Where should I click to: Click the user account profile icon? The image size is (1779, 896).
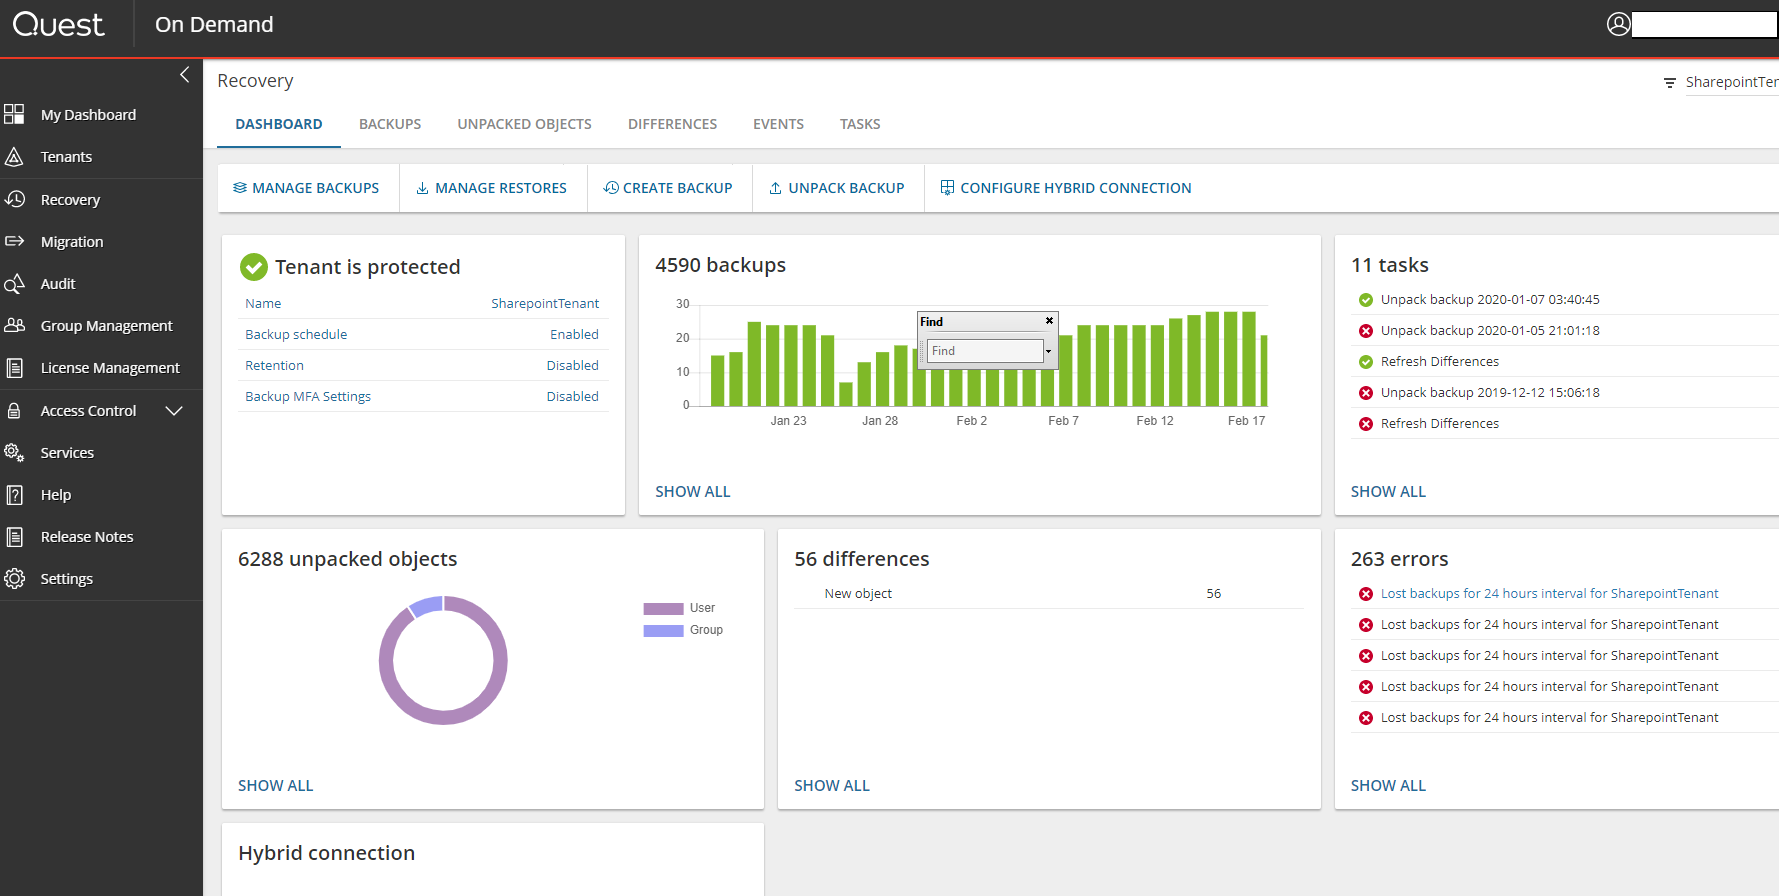tap(1618, 24)
